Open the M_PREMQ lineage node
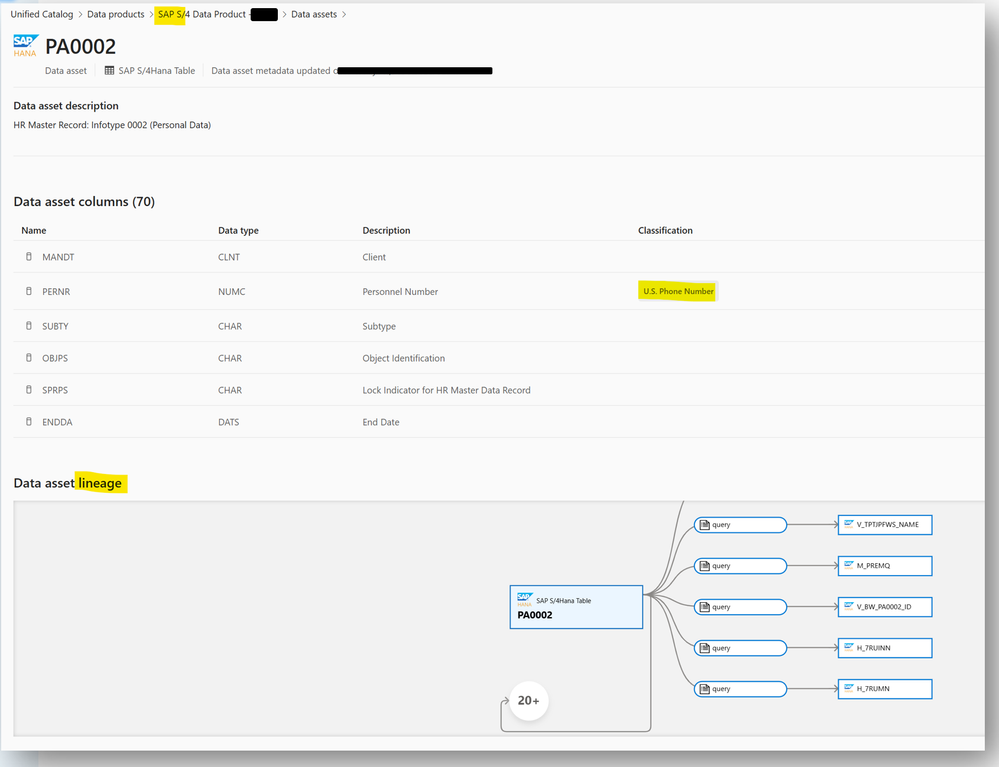This screenshot has width=999, height=767. (x=885, y=566)
